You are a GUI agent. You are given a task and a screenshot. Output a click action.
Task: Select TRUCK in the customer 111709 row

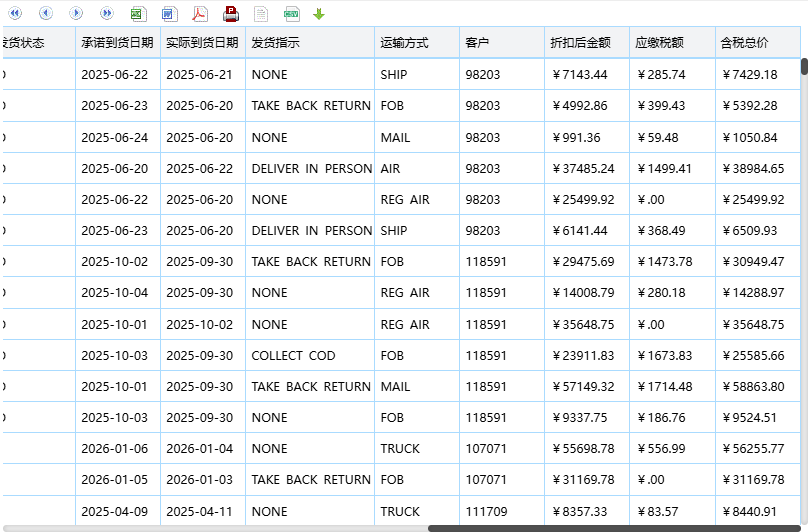click(x=417, y=511)
